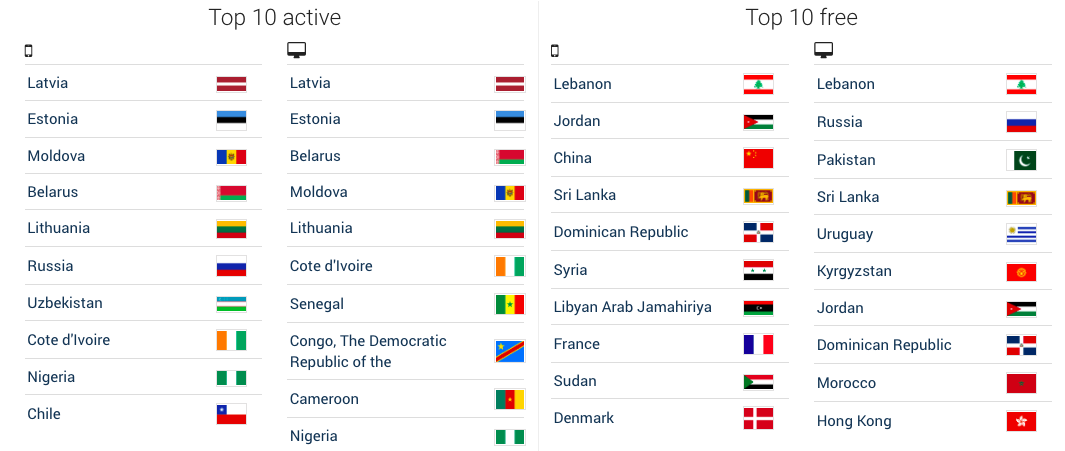This screenshot has height=451, width=1065.
Task: Select China in the mobile free list
Action: [x=573, y=158]
